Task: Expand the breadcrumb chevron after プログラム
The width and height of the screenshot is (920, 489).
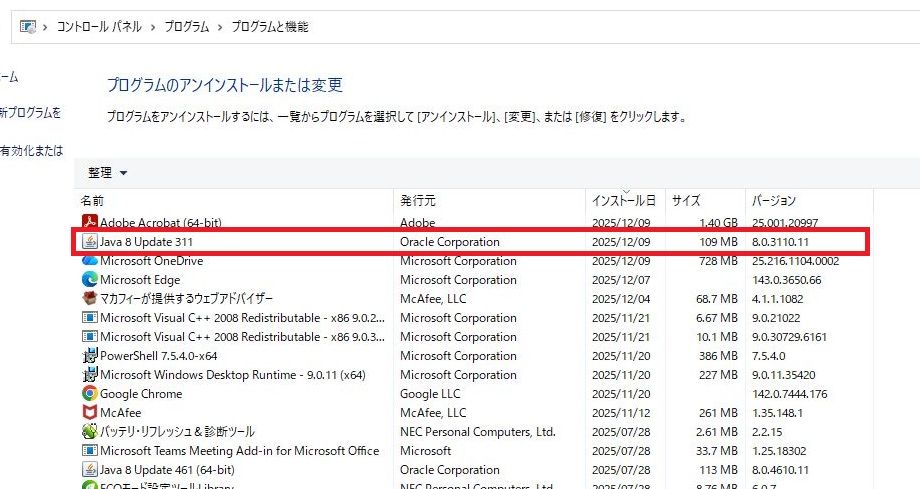Action: coord(220,27)
